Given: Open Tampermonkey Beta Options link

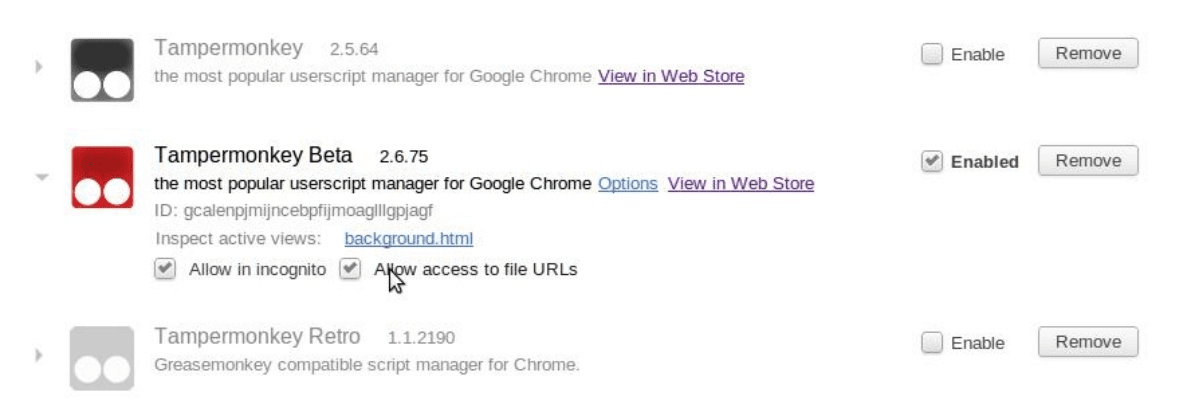Looking at the screenshot, I should click(x=628, y=184).
